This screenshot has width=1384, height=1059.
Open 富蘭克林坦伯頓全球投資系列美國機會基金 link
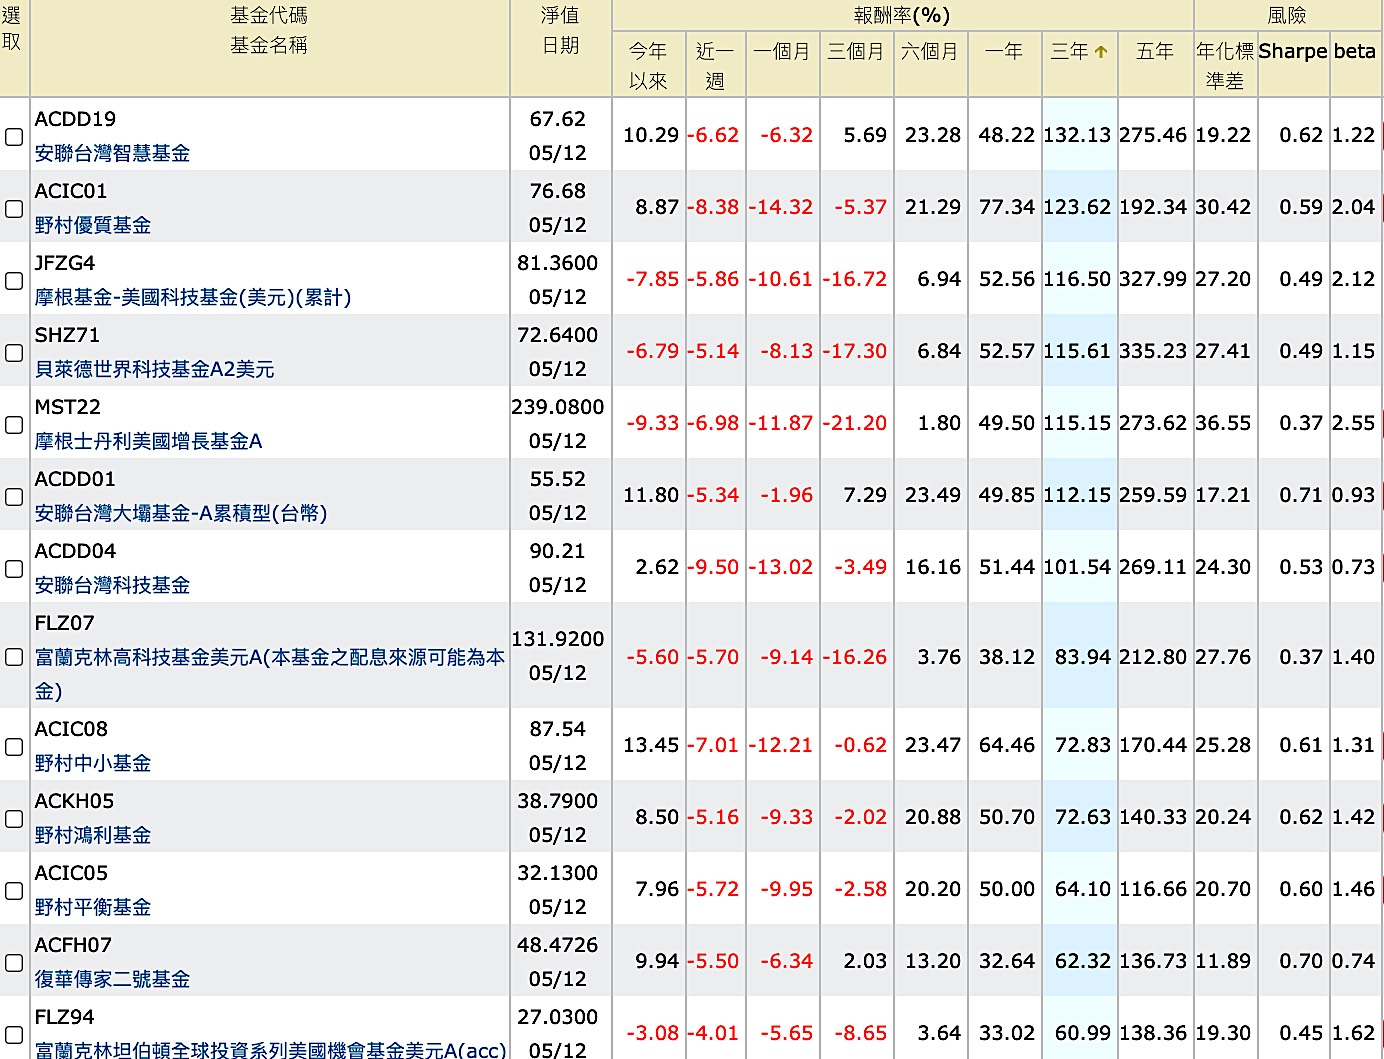coord(270,1049)
